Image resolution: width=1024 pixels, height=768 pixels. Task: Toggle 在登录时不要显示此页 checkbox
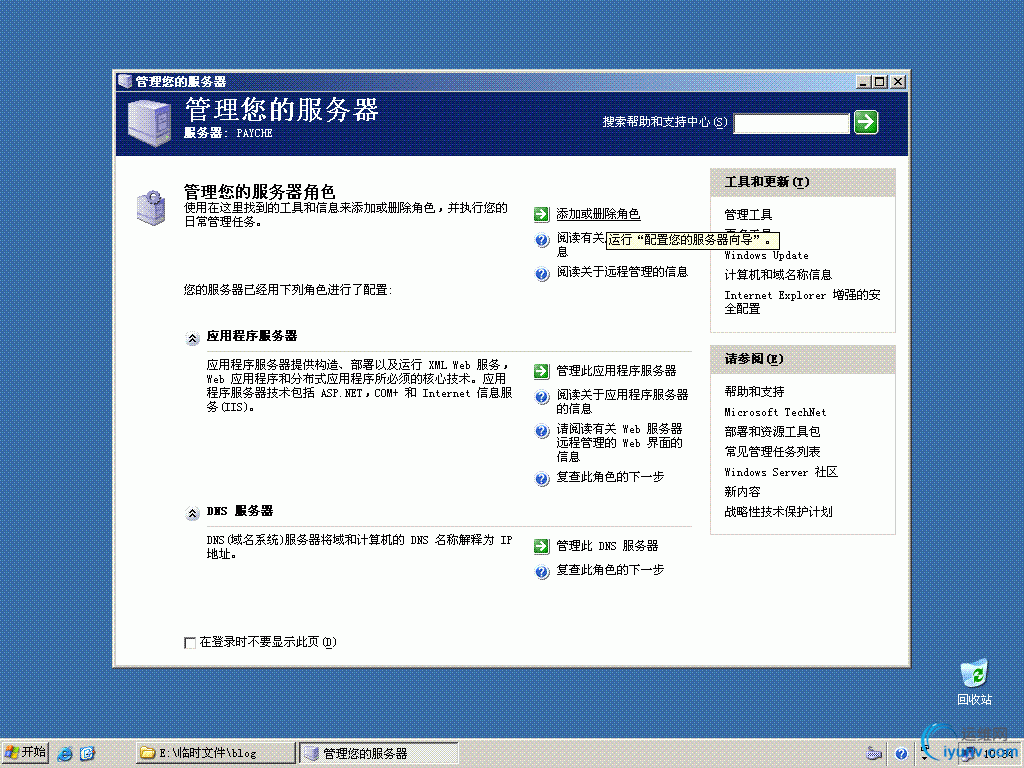[x=190, y=643]
